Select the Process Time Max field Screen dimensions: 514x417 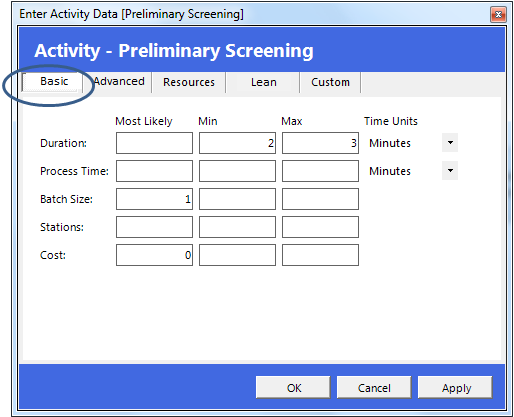pyautogui.click(x=320, y=171)
